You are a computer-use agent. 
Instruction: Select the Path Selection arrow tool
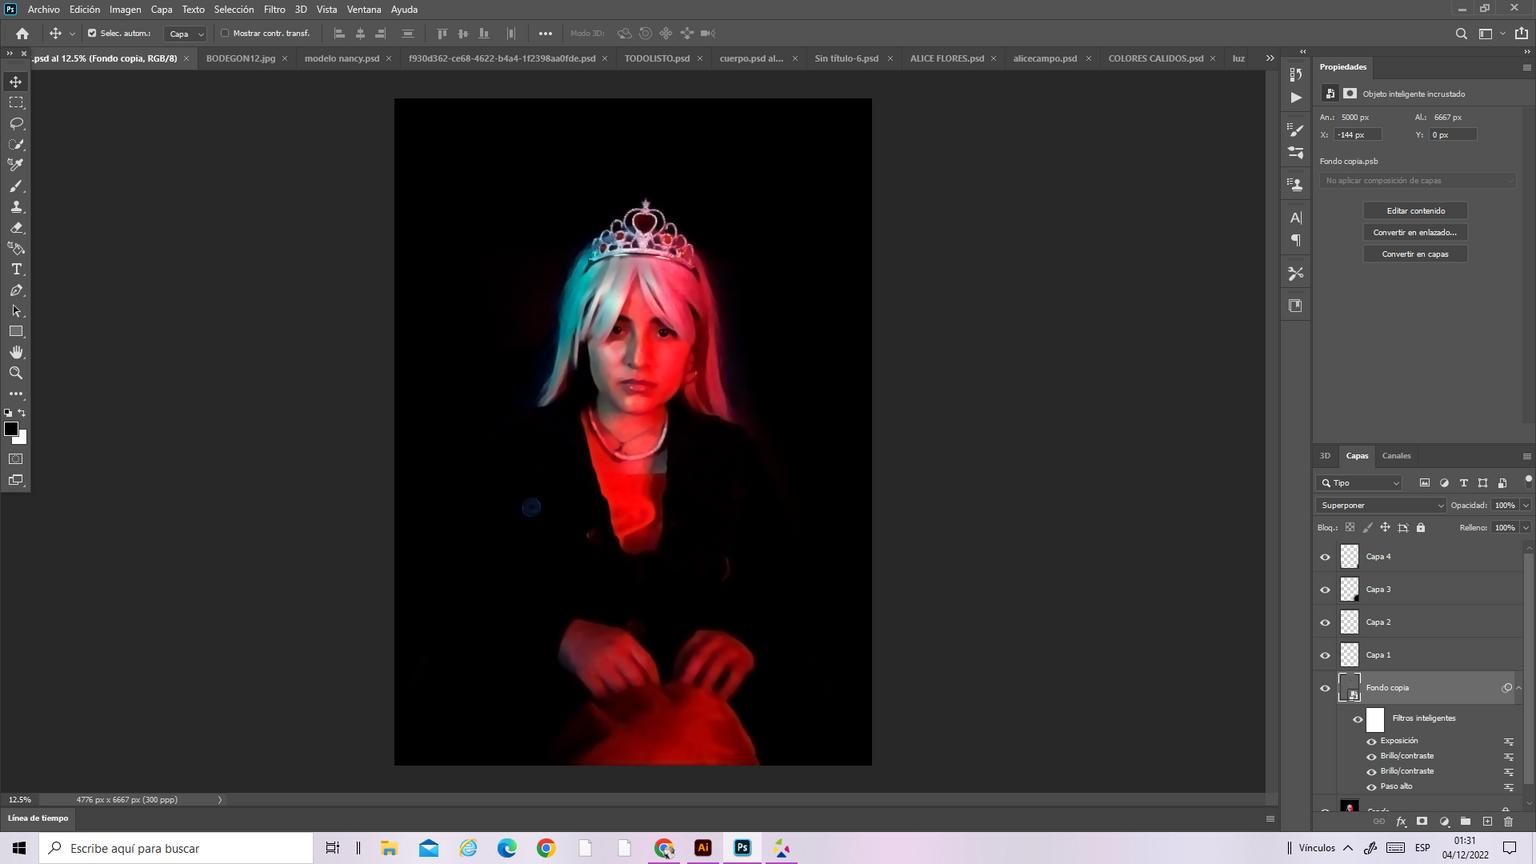click(16, 311)
